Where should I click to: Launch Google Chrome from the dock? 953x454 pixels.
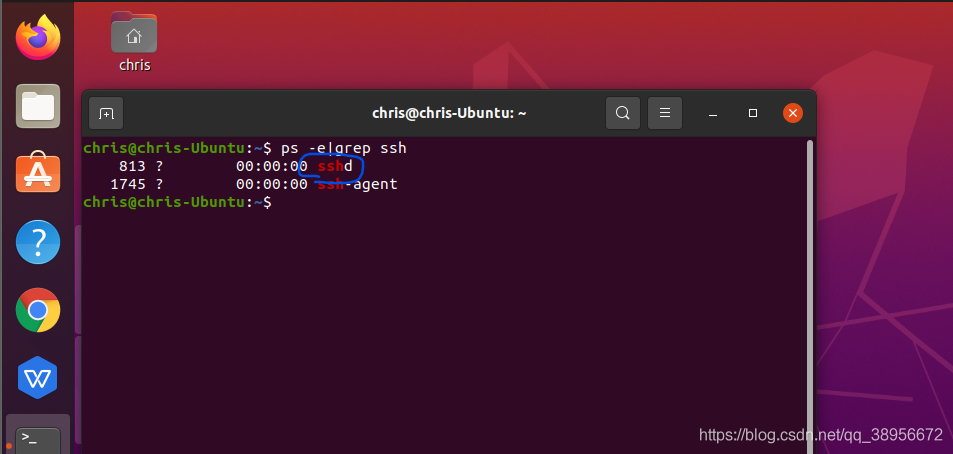pyautogui.click(x=38, y=310)
